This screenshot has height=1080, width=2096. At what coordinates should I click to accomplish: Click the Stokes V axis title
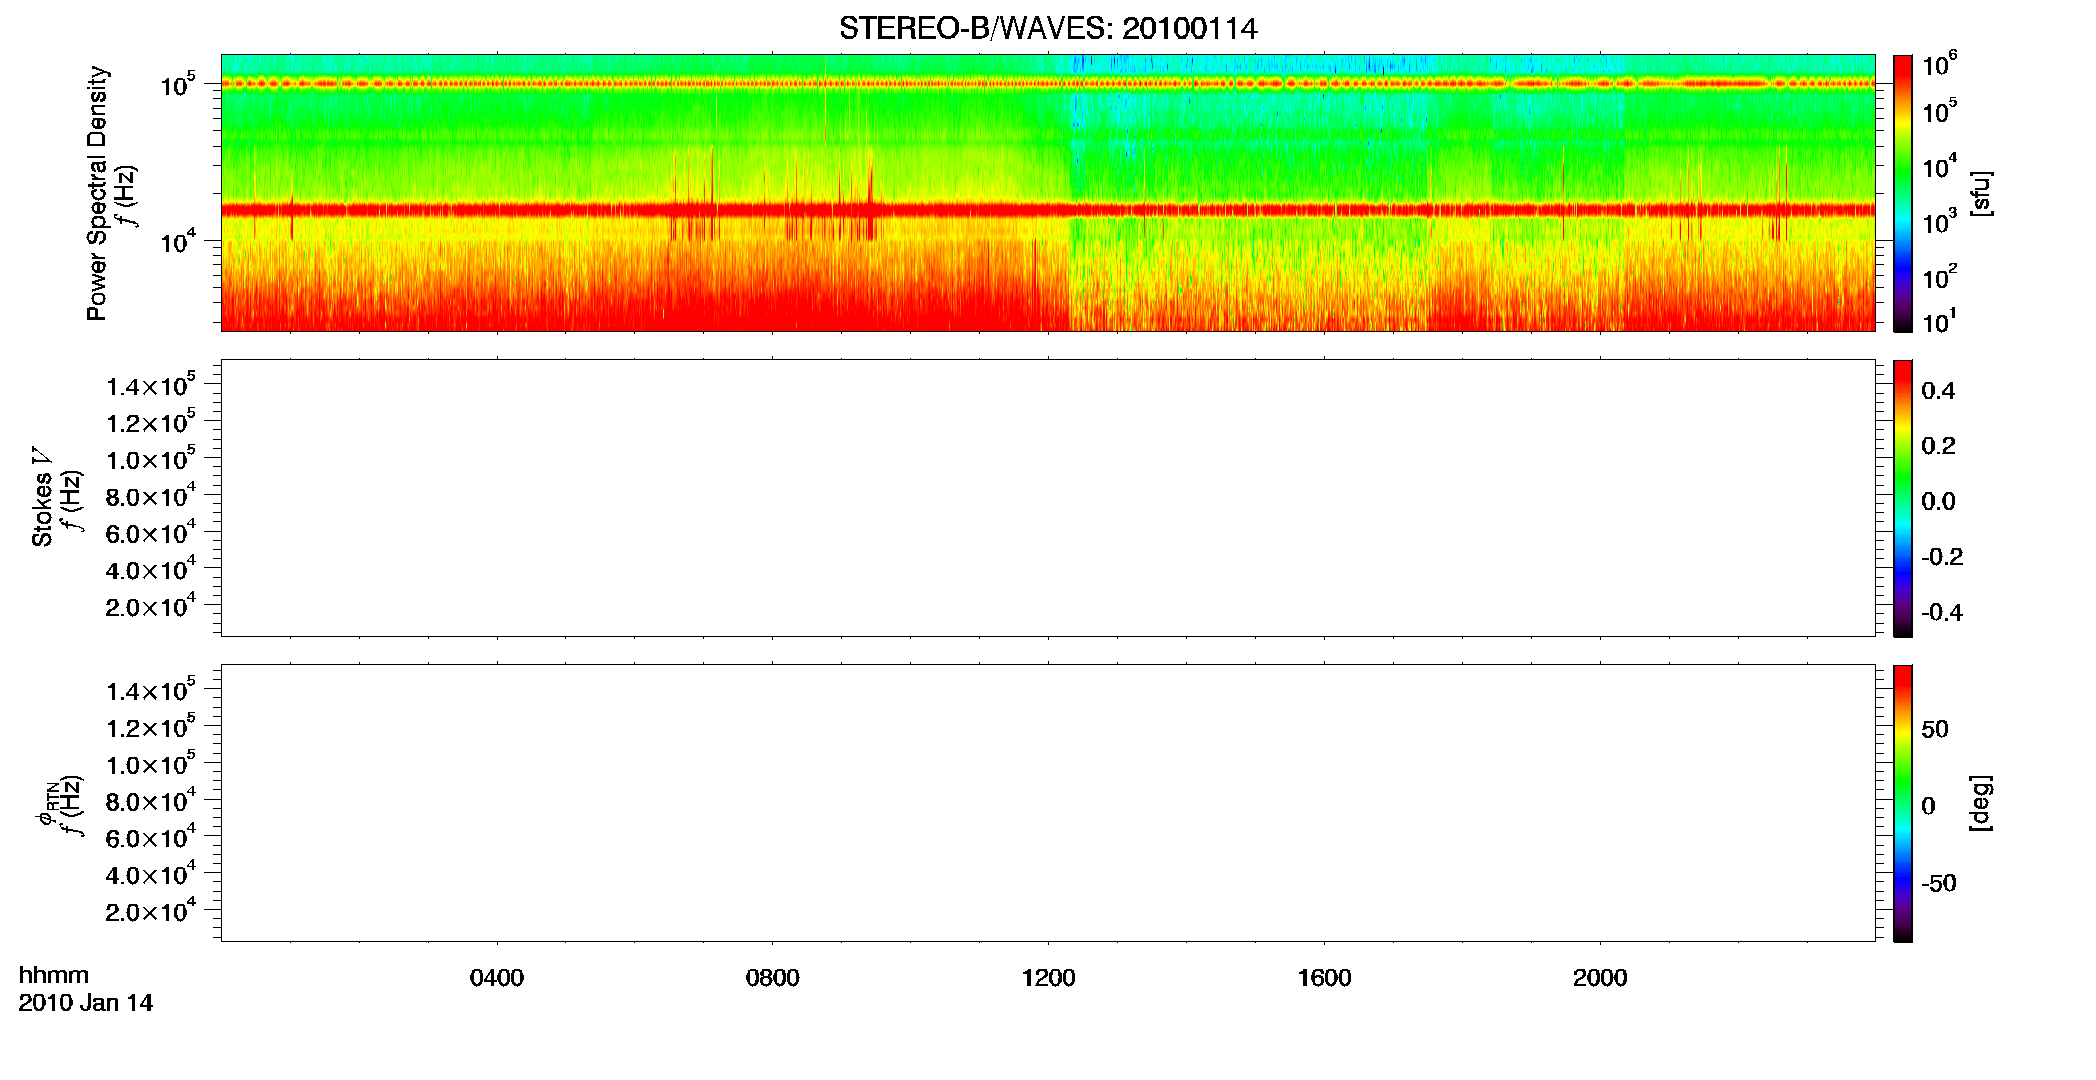[x=42, y=497]
